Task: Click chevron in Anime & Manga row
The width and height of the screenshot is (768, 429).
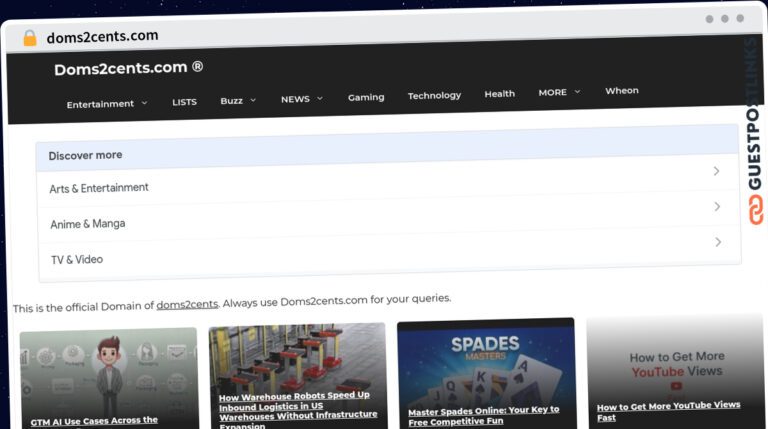Action: coord(717,207)
